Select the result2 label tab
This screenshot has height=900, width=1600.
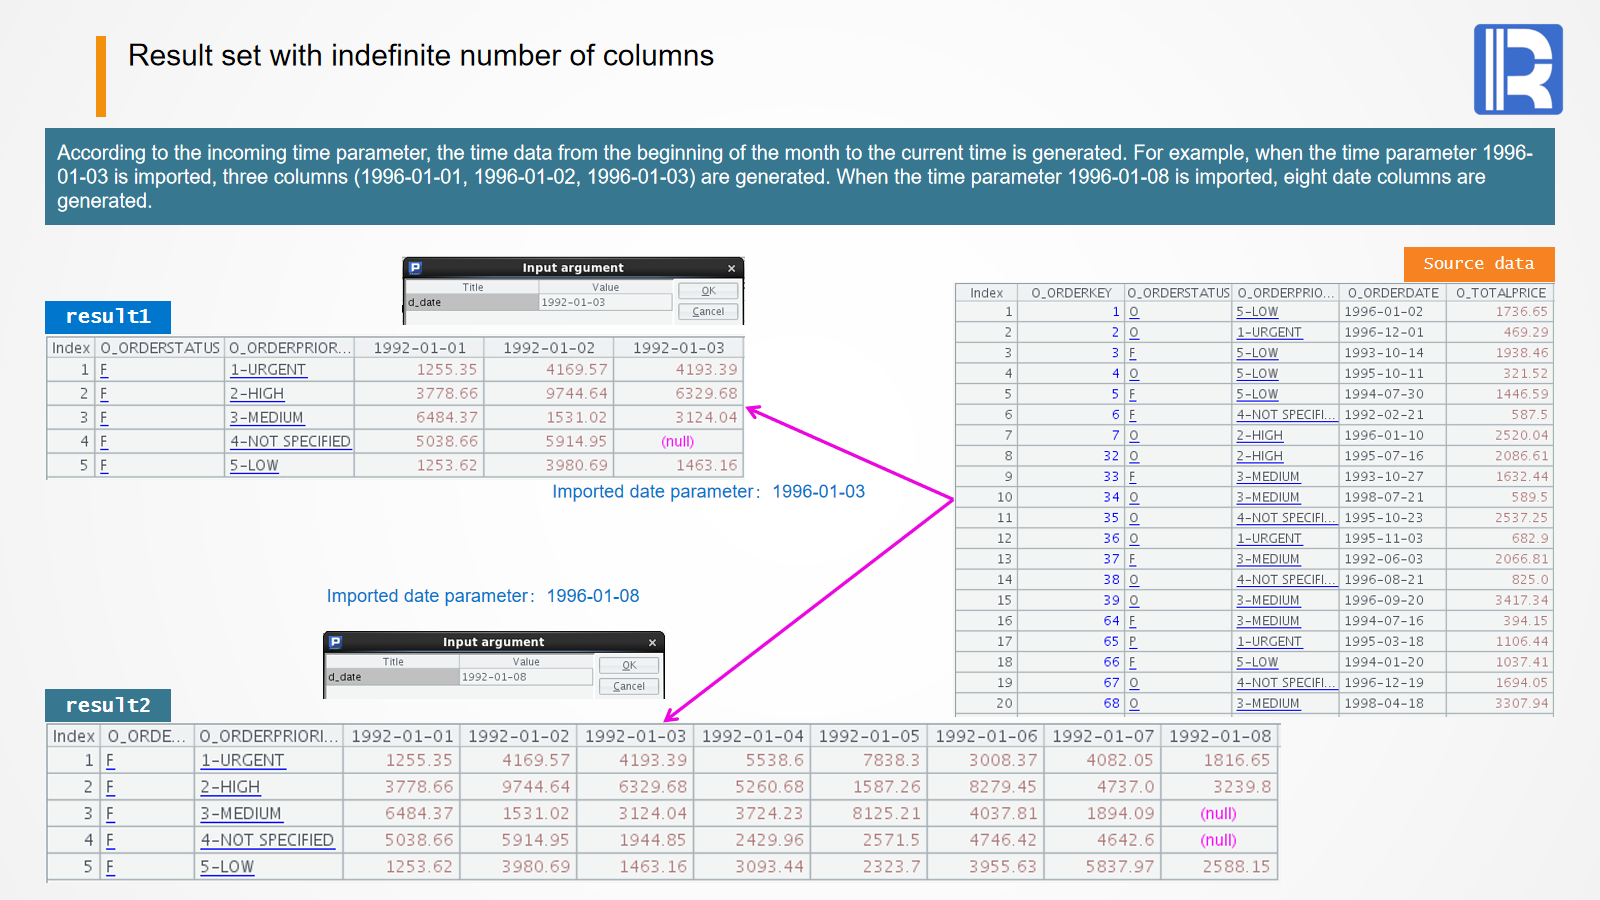click(x=108, y=705)
